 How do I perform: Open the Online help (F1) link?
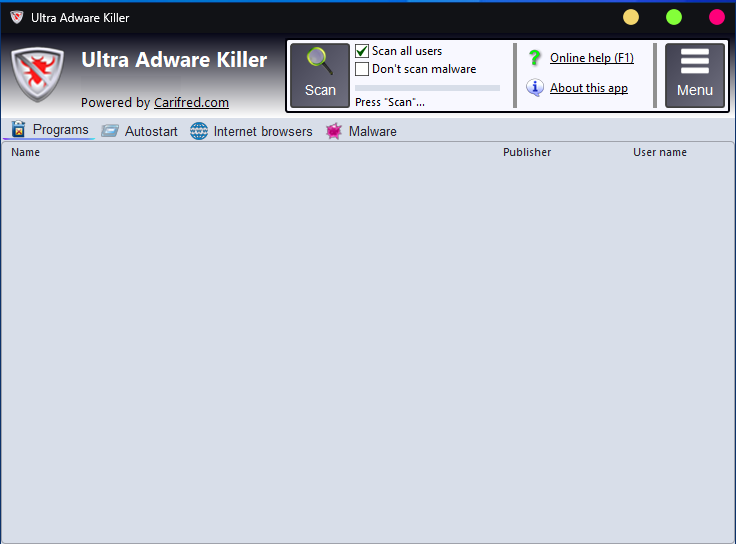[591, 58]
